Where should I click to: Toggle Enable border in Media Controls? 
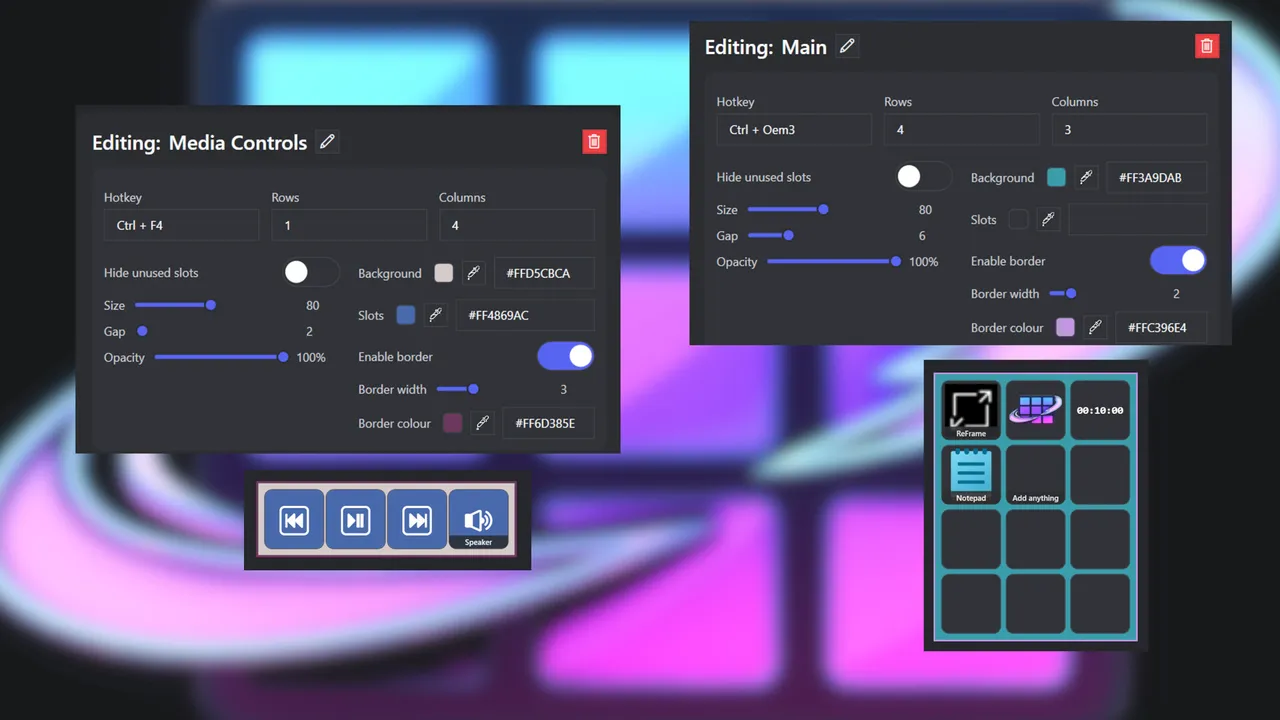[x=565, y=356]
